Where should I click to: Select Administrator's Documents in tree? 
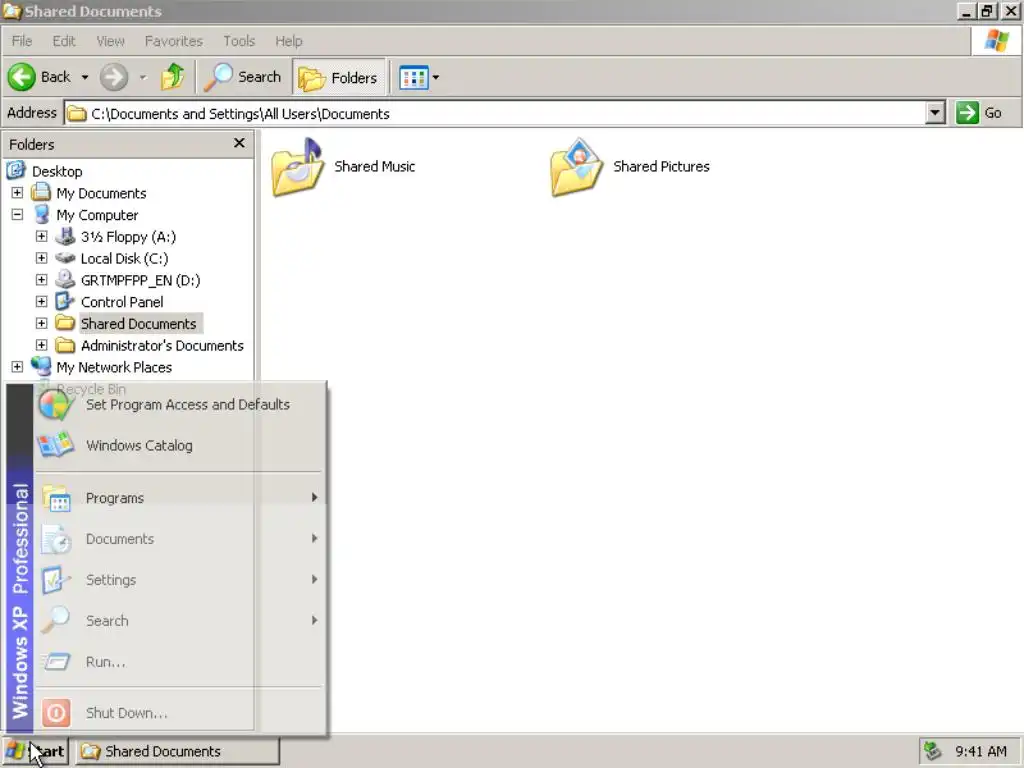pyautogui.click(x=162, y=345)
